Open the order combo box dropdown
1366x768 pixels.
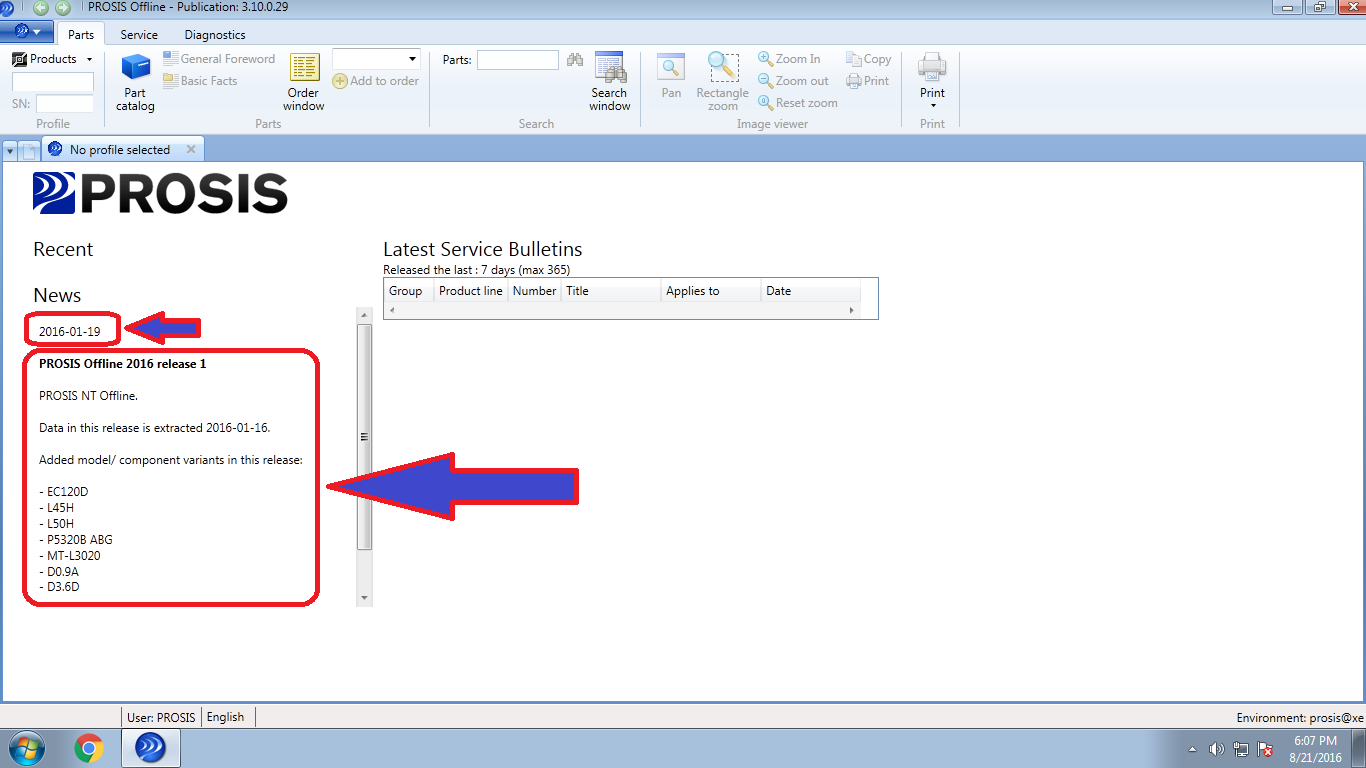tap(412, 59)
